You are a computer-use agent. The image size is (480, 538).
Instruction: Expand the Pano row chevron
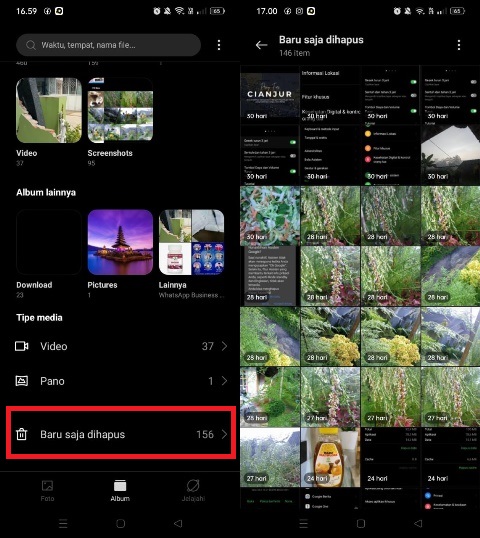point(224,381)
